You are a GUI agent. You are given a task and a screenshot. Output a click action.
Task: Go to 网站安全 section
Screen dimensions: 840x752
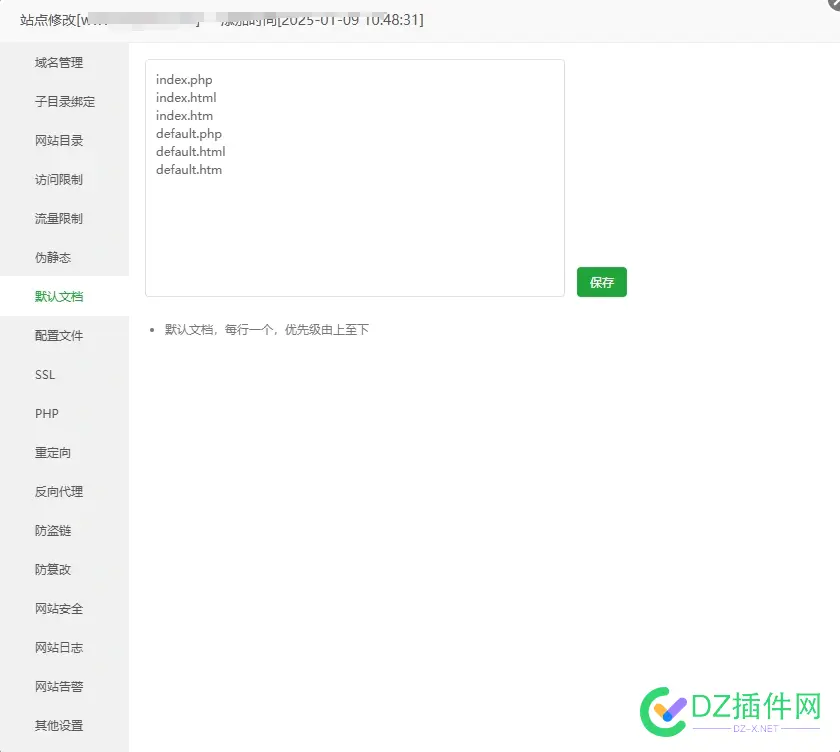click(x=59, y=609)
